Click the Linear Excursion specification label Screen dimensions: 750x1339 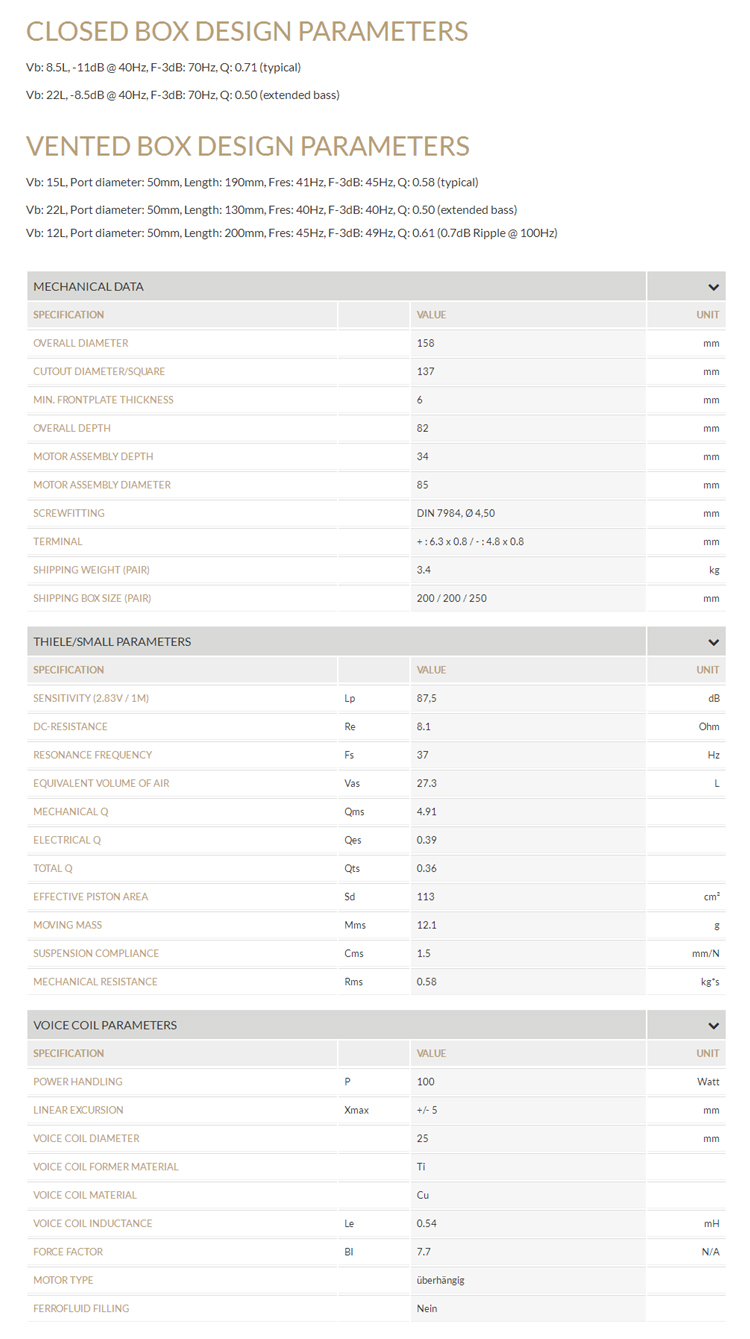tap(78, 1110)
